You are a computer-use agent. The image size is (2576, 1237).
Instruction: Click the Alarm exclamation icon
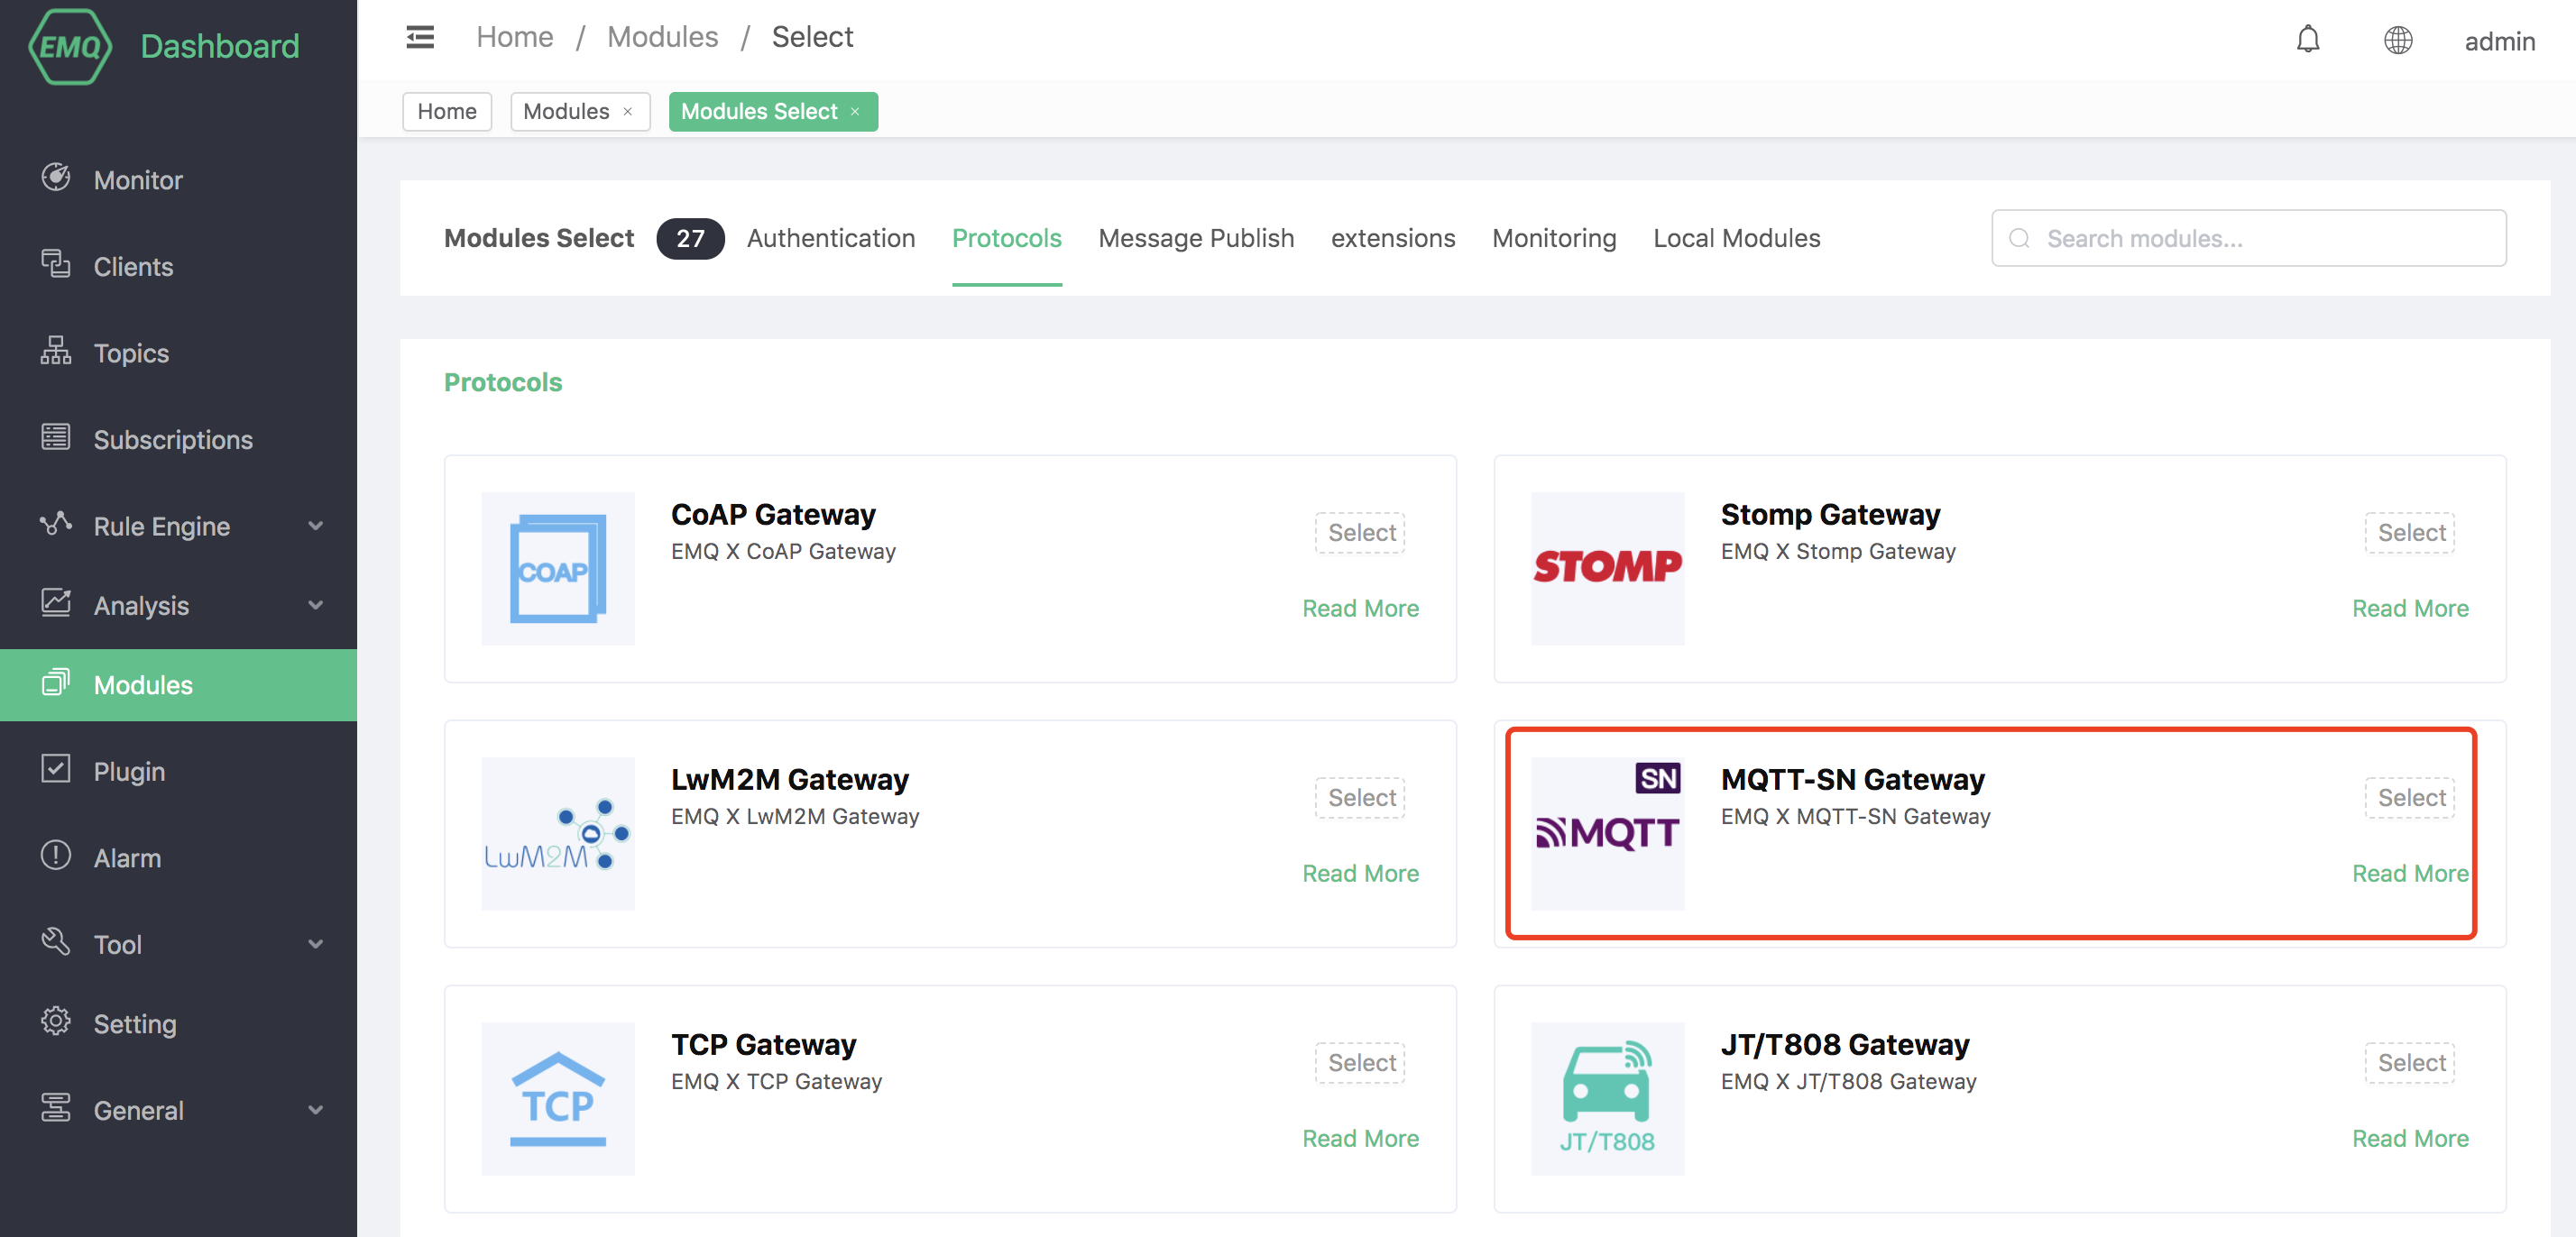pos(56,855)
